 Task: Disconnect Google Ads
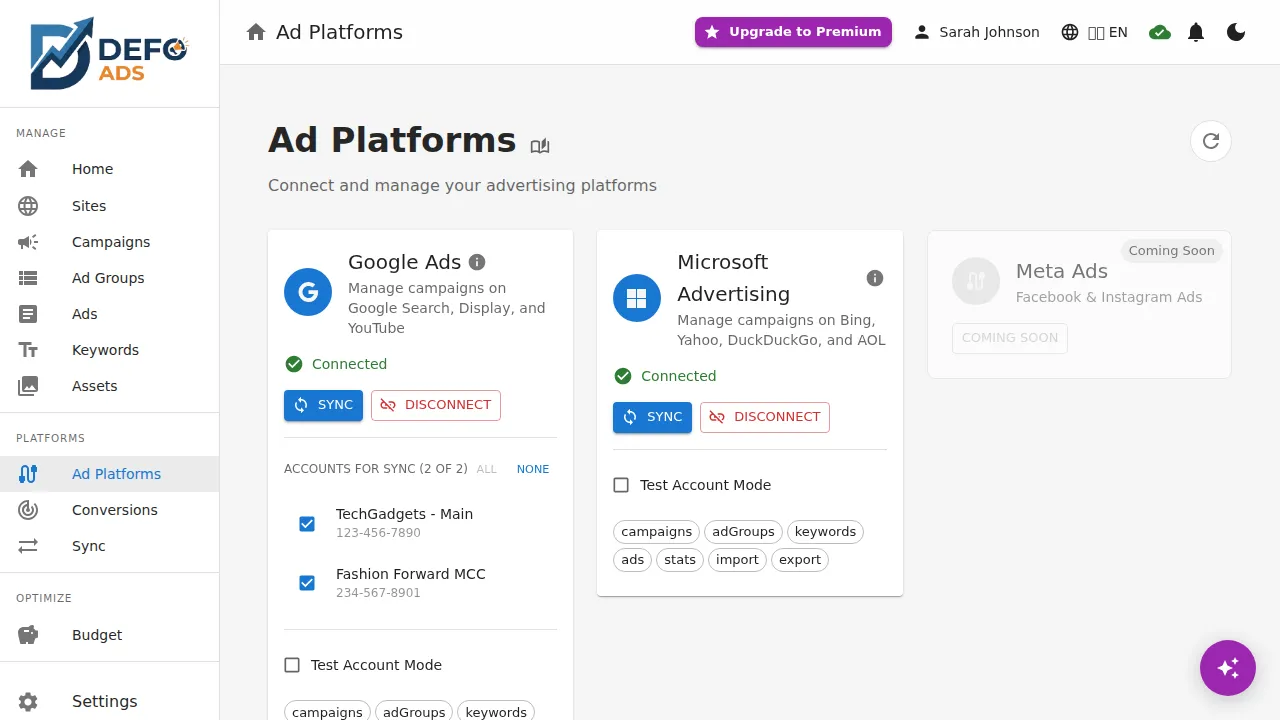coord(436,405)
